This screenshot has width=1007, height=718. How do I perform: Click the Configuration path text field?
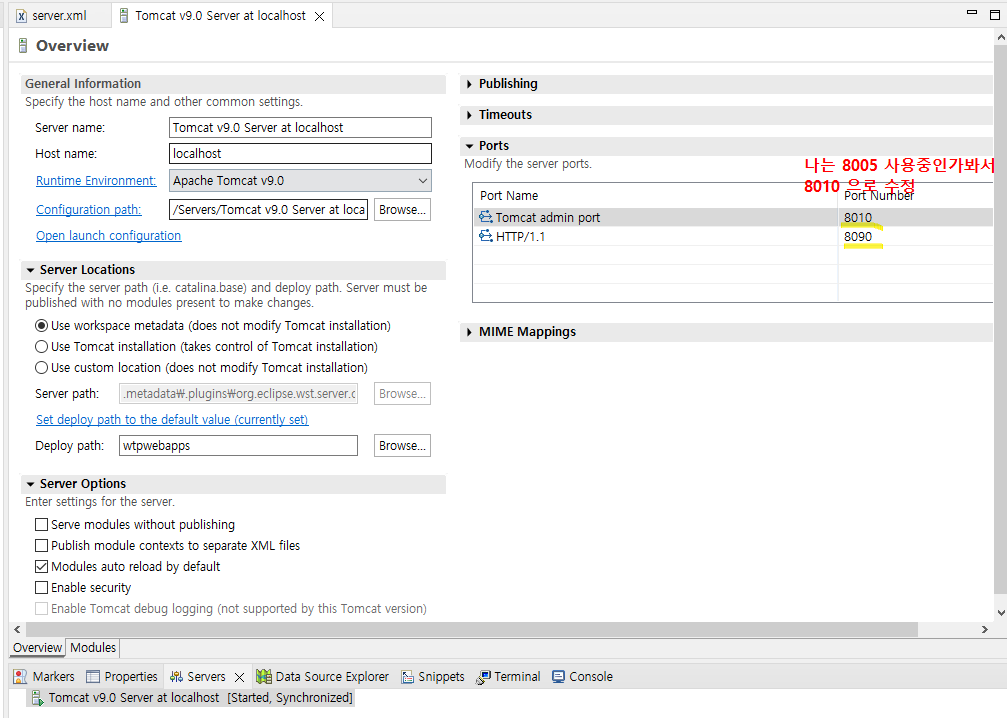tap(268, 209)
